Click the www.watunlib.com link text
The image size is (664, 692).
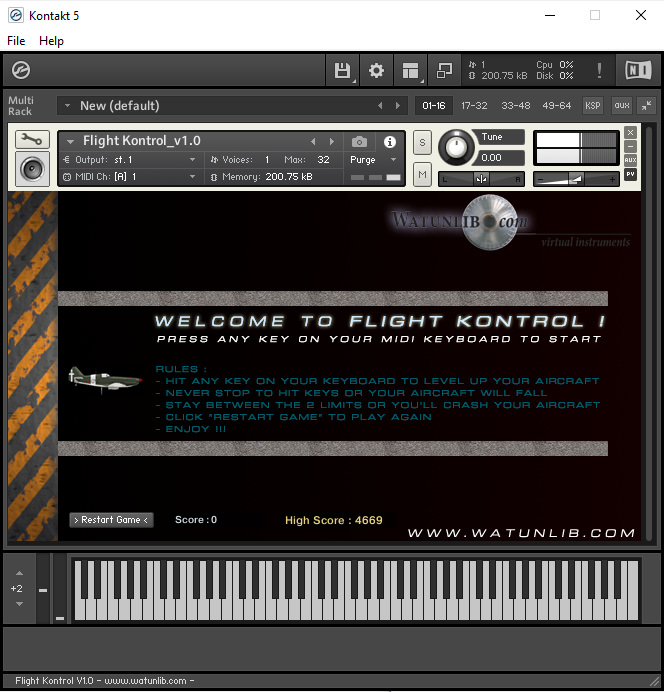[521, 533]
